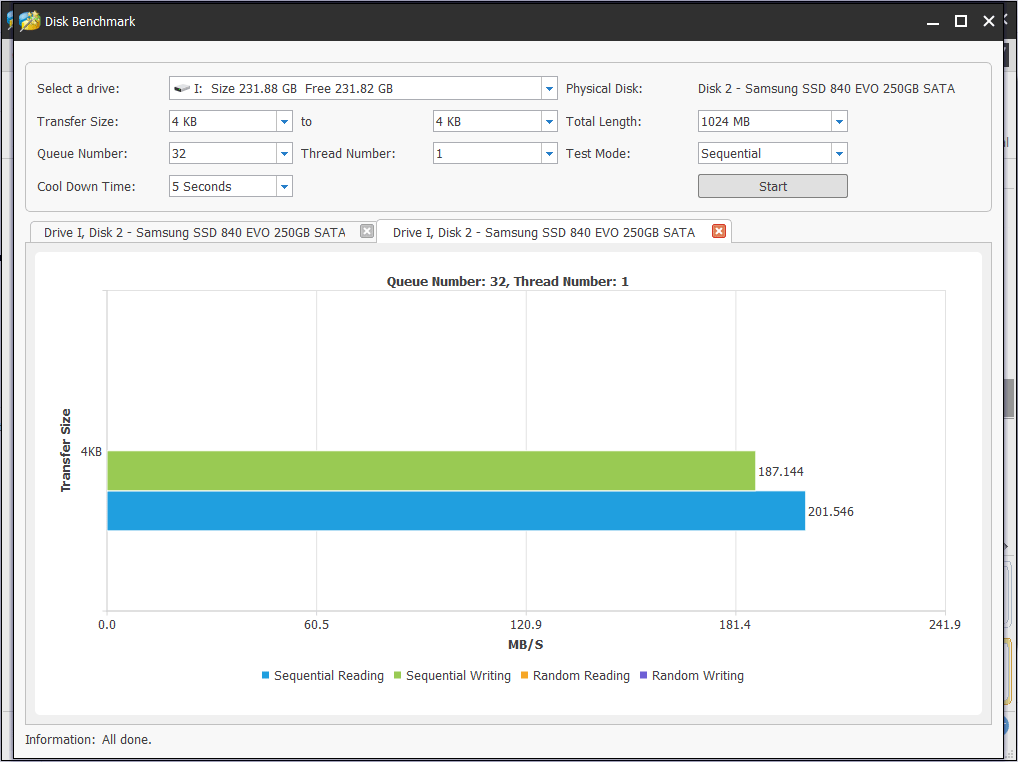Close the first Drive I benchmark tab
This screenshot has height=762, width=1018.
pos(367,232)
